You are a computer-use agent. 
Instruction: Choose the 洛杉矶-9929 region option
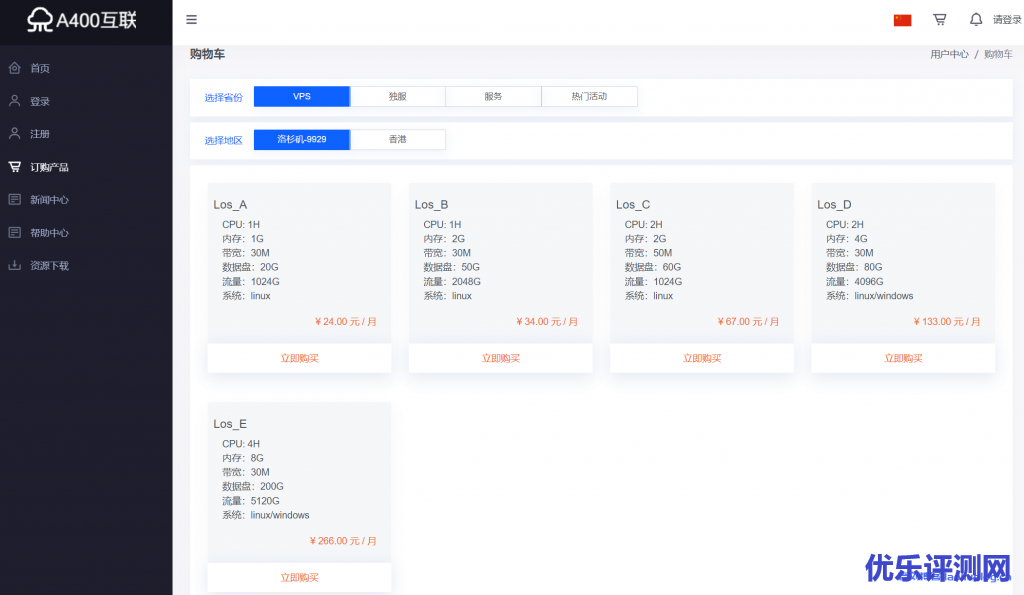click(301, 140)
